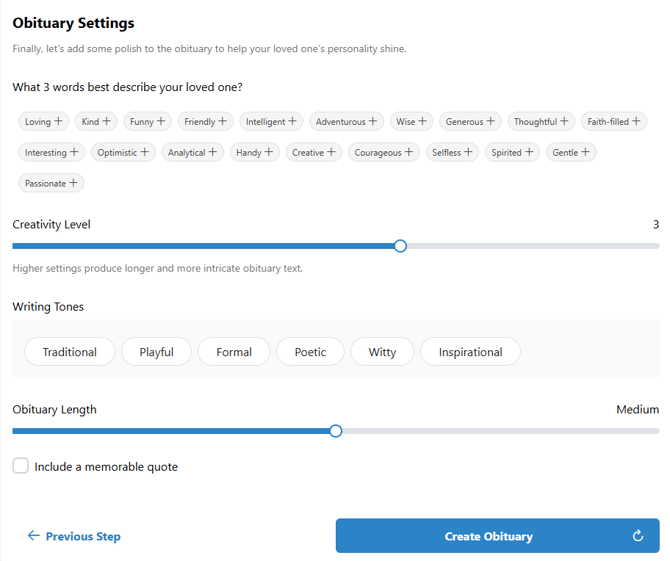
Task: Add Courageous using its plus icon
Action: pos(409,152)
